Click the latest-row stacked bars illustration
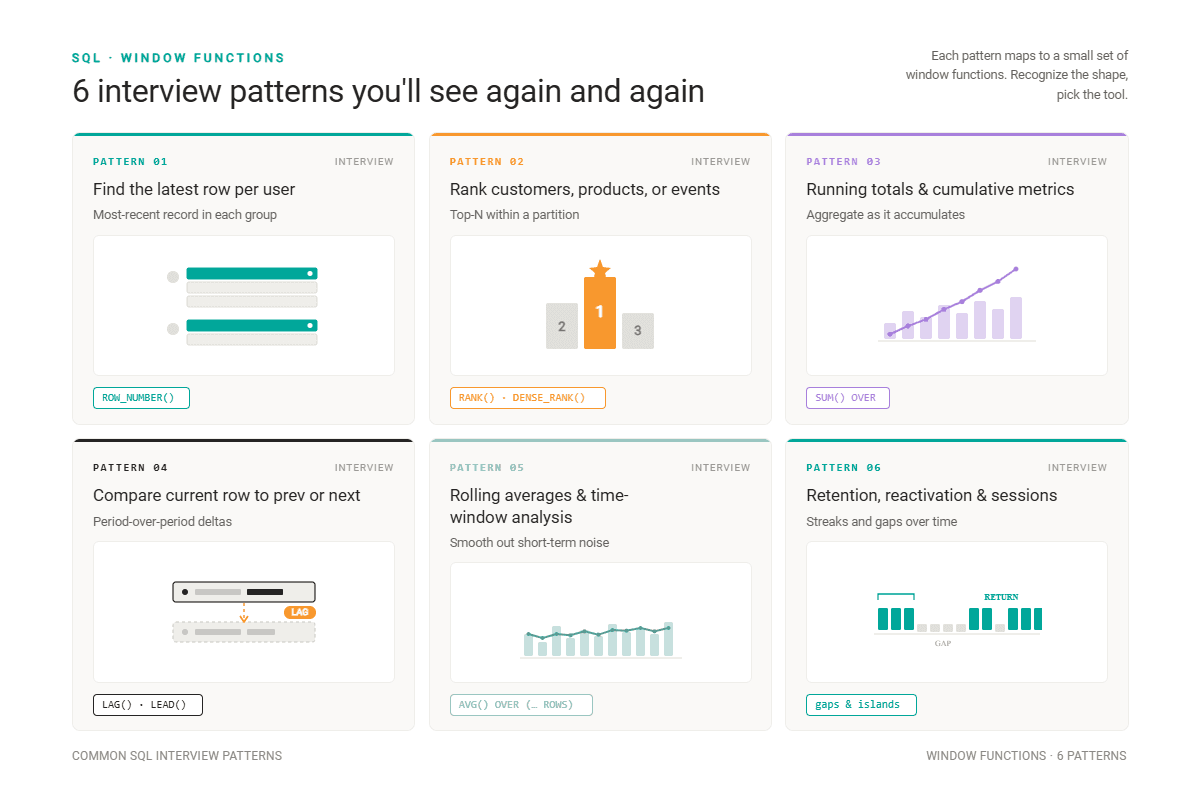 point(243,306)
